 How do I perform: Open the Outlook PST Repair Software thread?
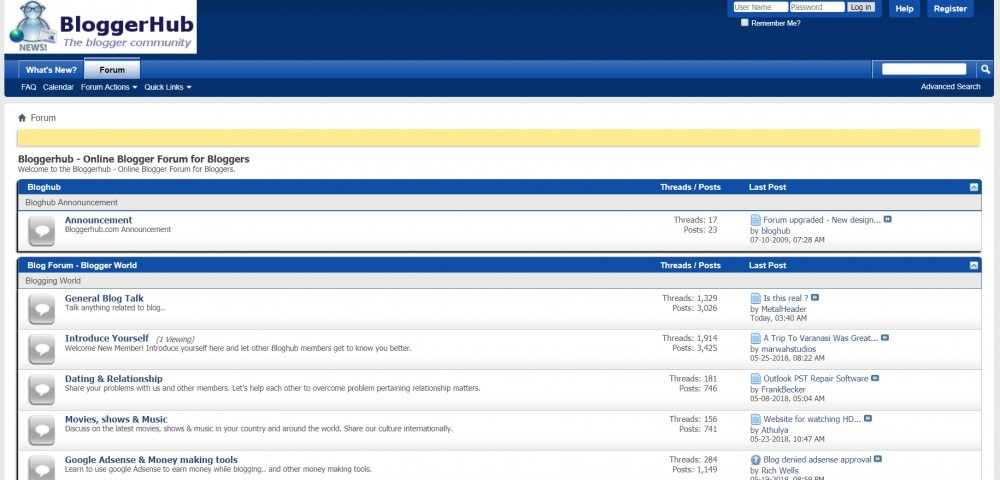point(816,379)
